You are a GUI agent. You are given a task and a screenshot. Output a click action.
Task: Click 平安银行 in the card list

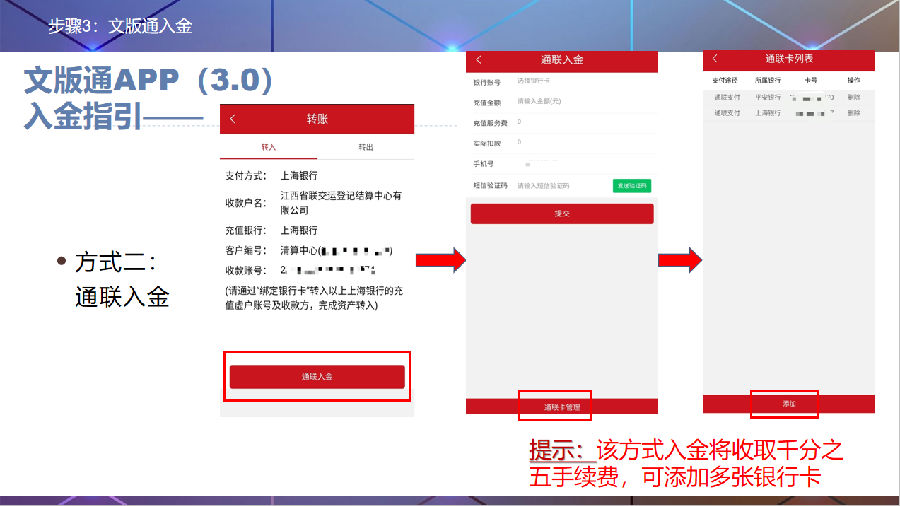tap(768, 98)
